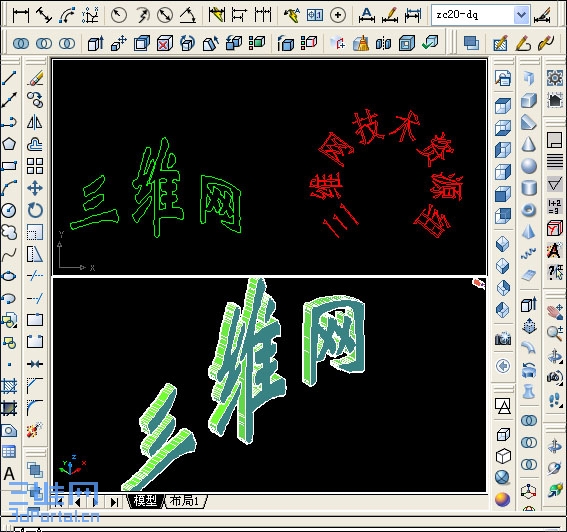
Task: Click the 2D wireframe visual style icon
Action: point(503,406)
